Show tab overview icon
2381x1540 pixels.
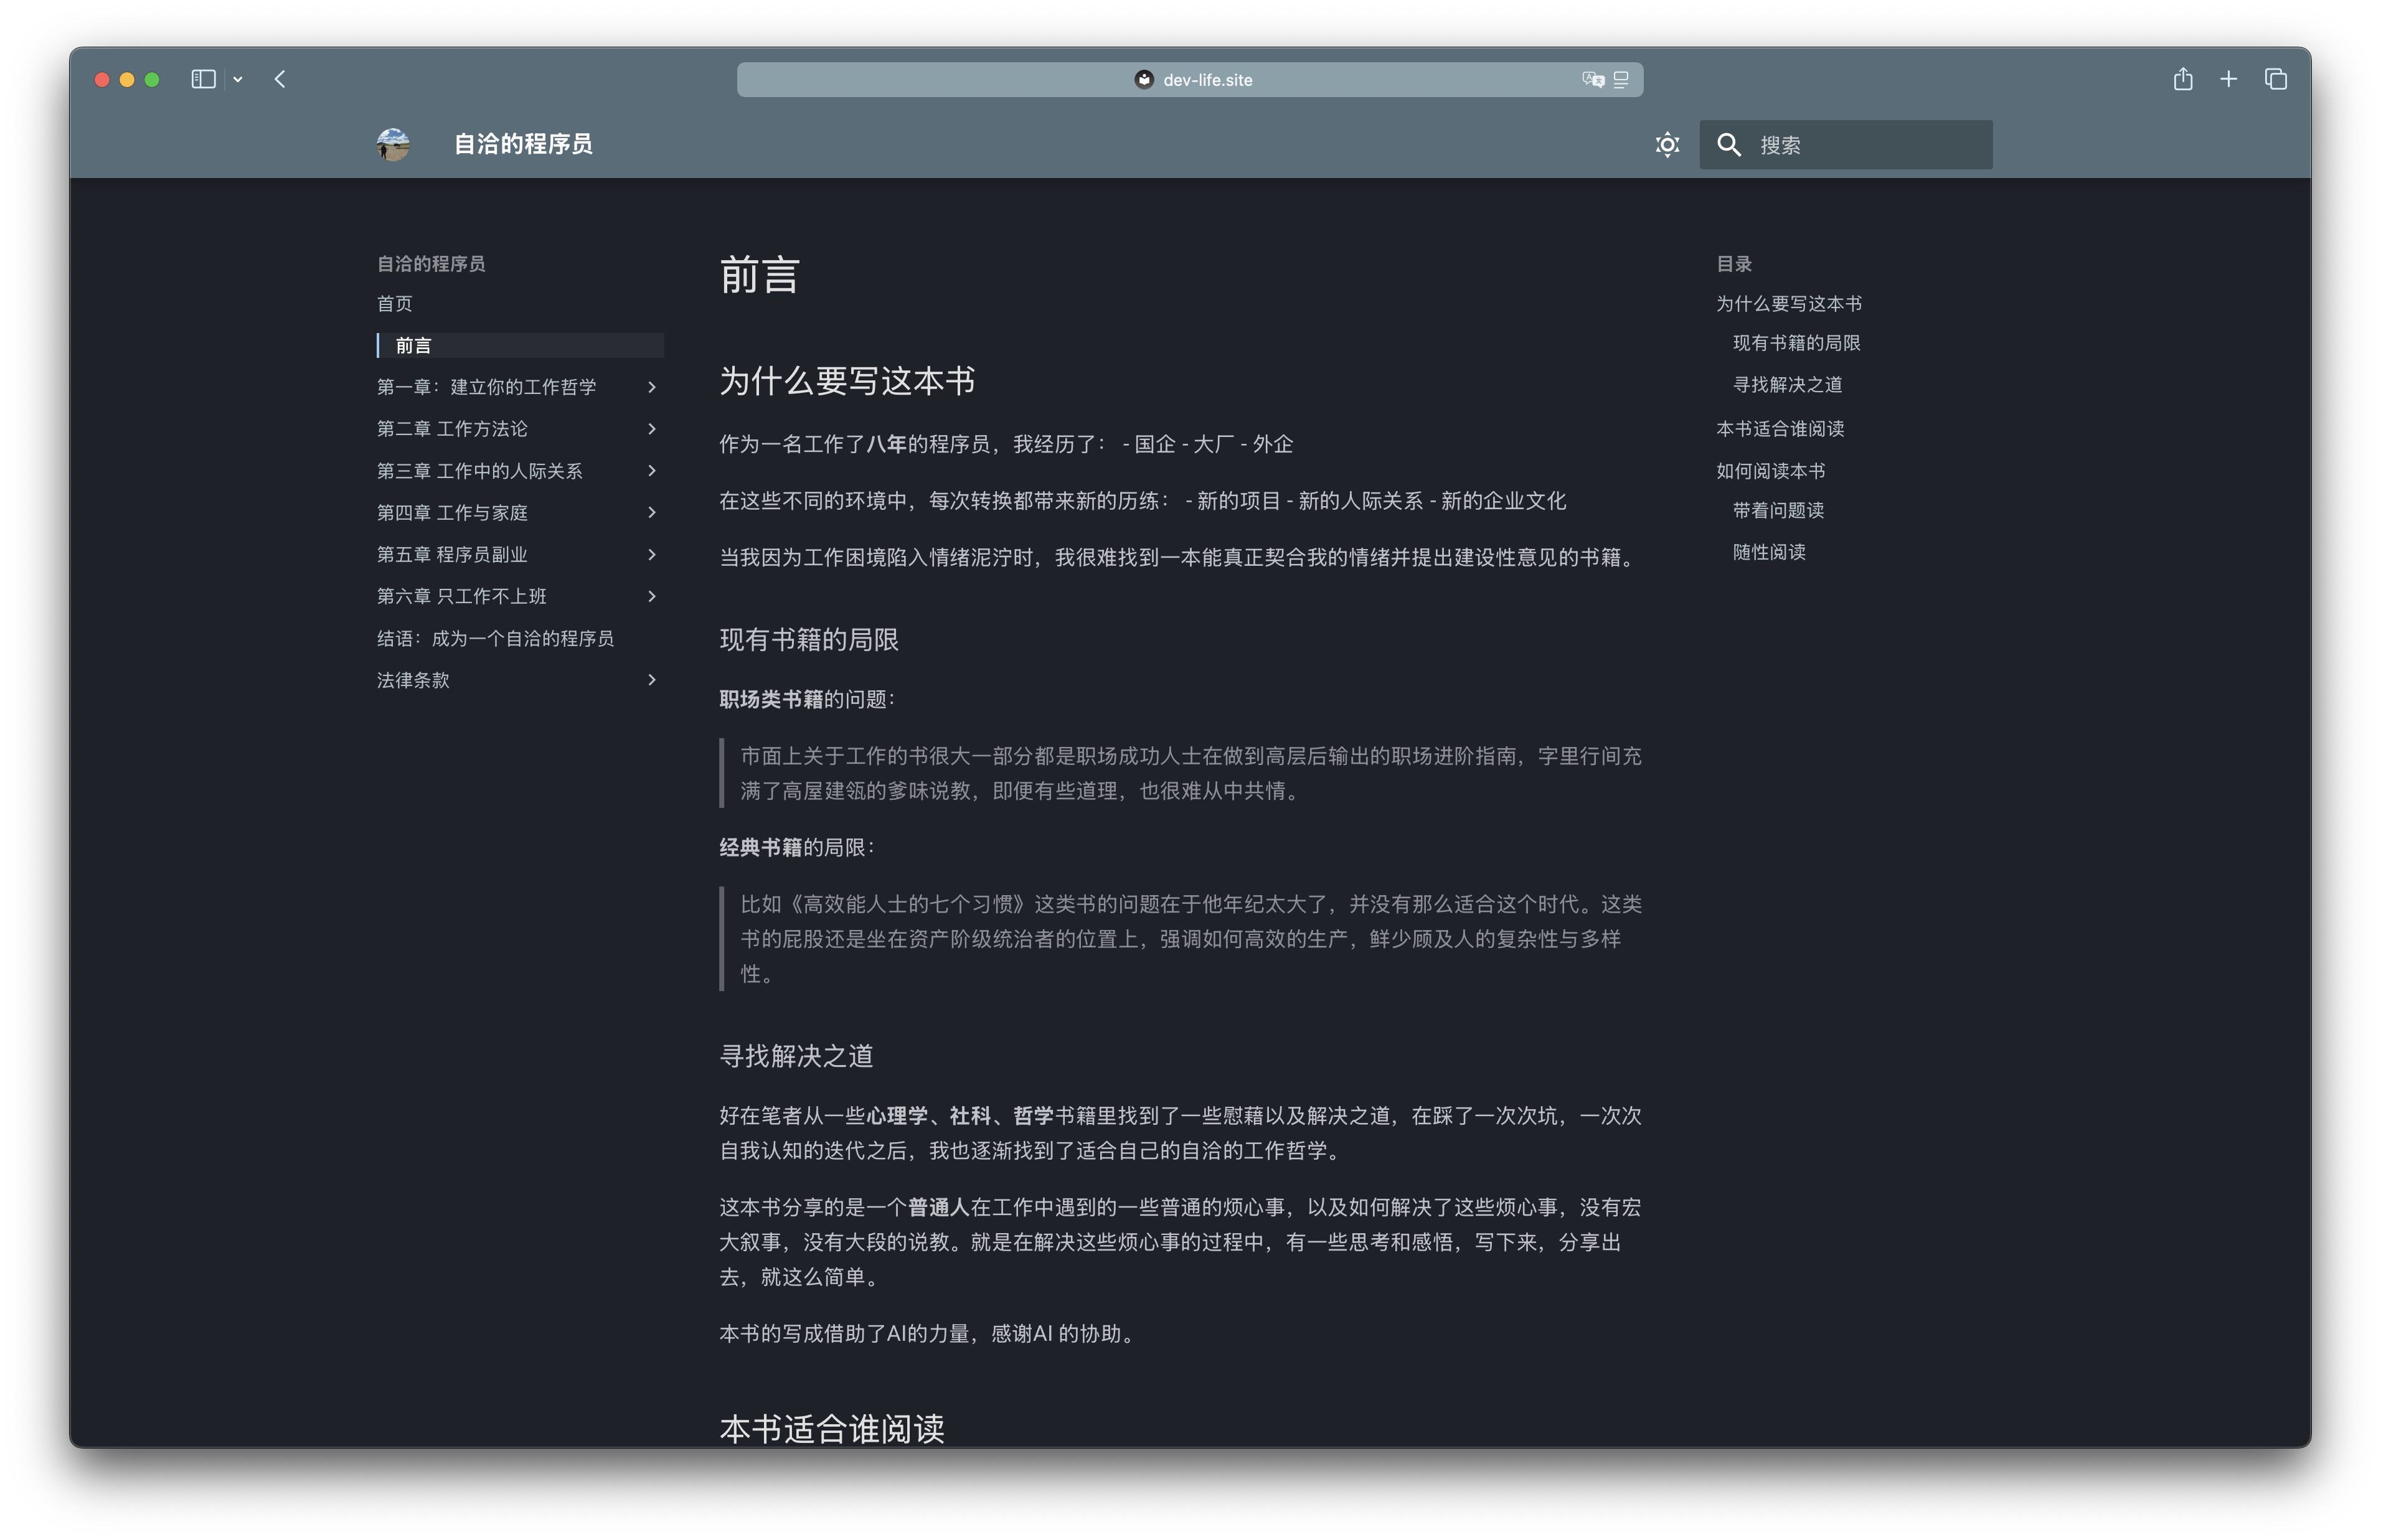(x=2275, y=79)
